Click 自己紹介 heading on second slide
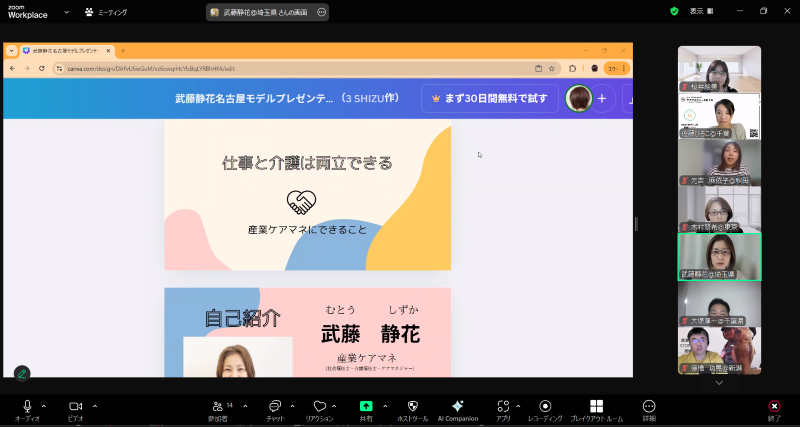 [x=242, y=318]
